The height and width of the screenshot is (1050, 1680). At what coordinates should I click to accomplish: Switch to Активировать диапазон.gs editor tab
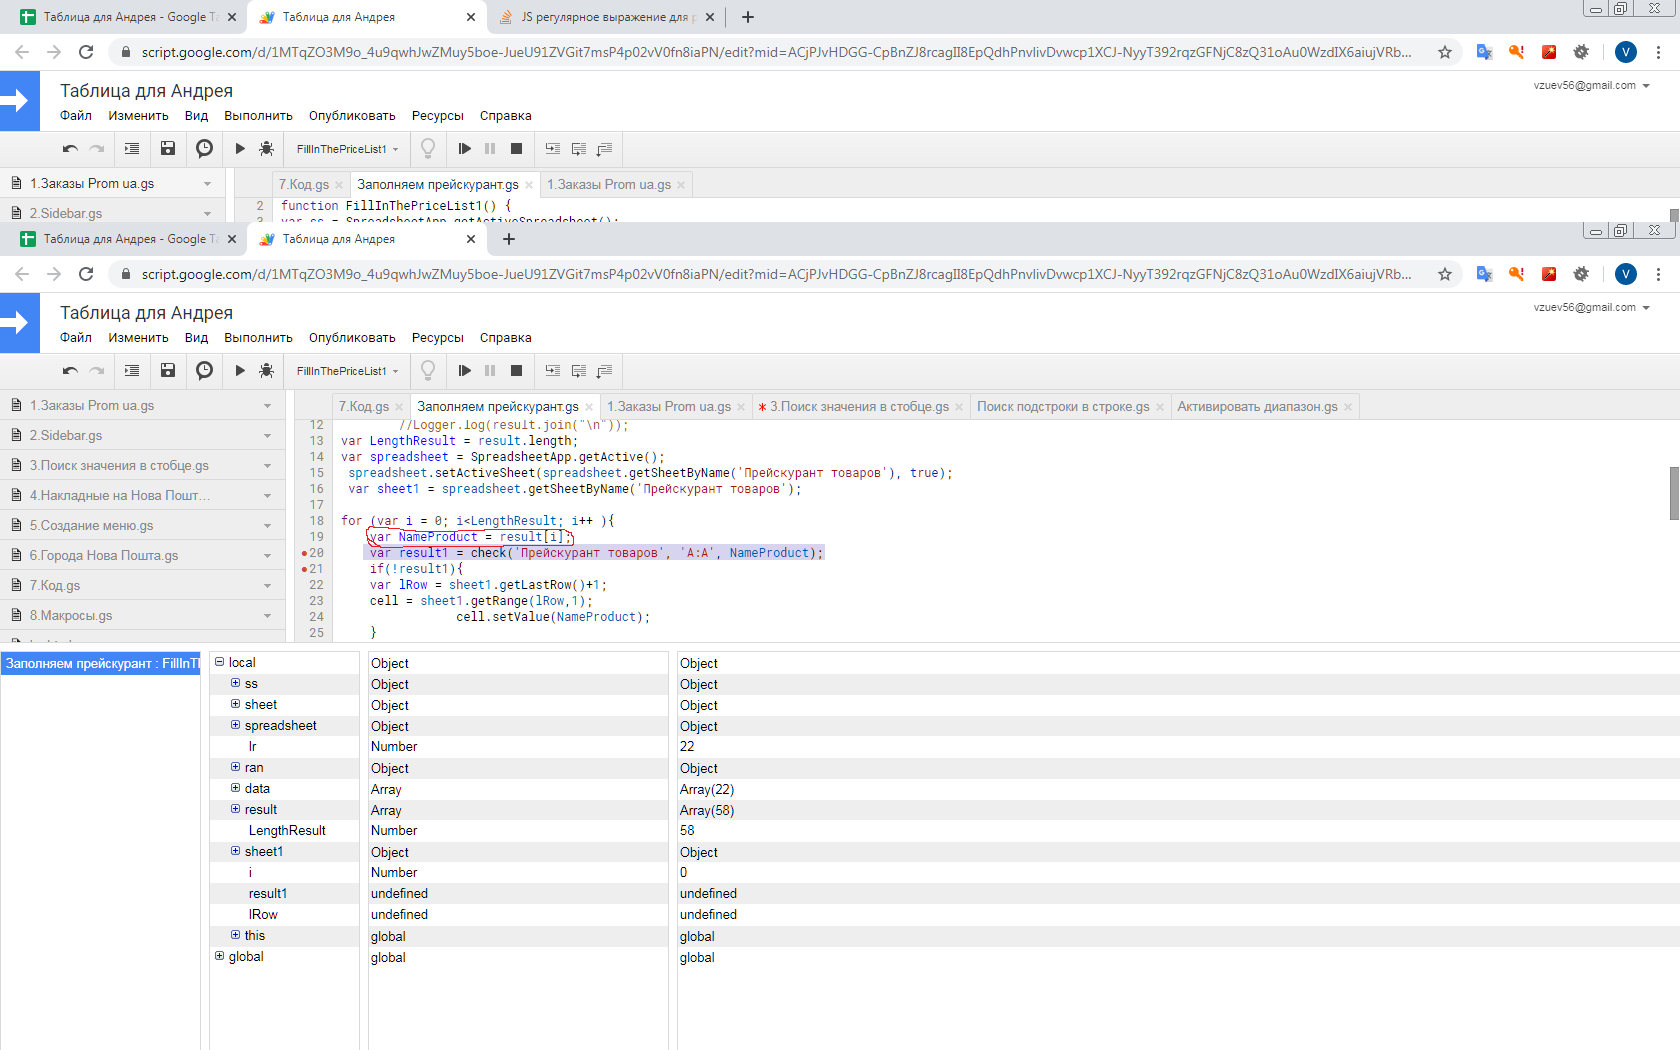(1257, 407)
